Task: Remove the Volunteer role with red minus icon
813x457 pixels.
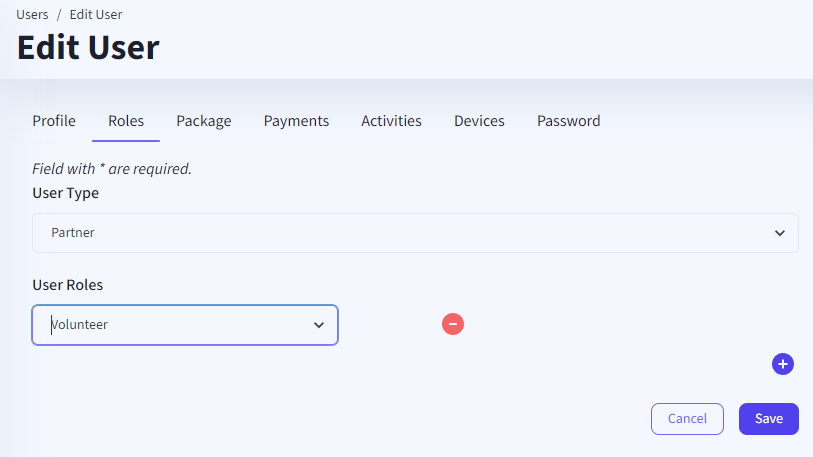Action: [x=453, y=324]
